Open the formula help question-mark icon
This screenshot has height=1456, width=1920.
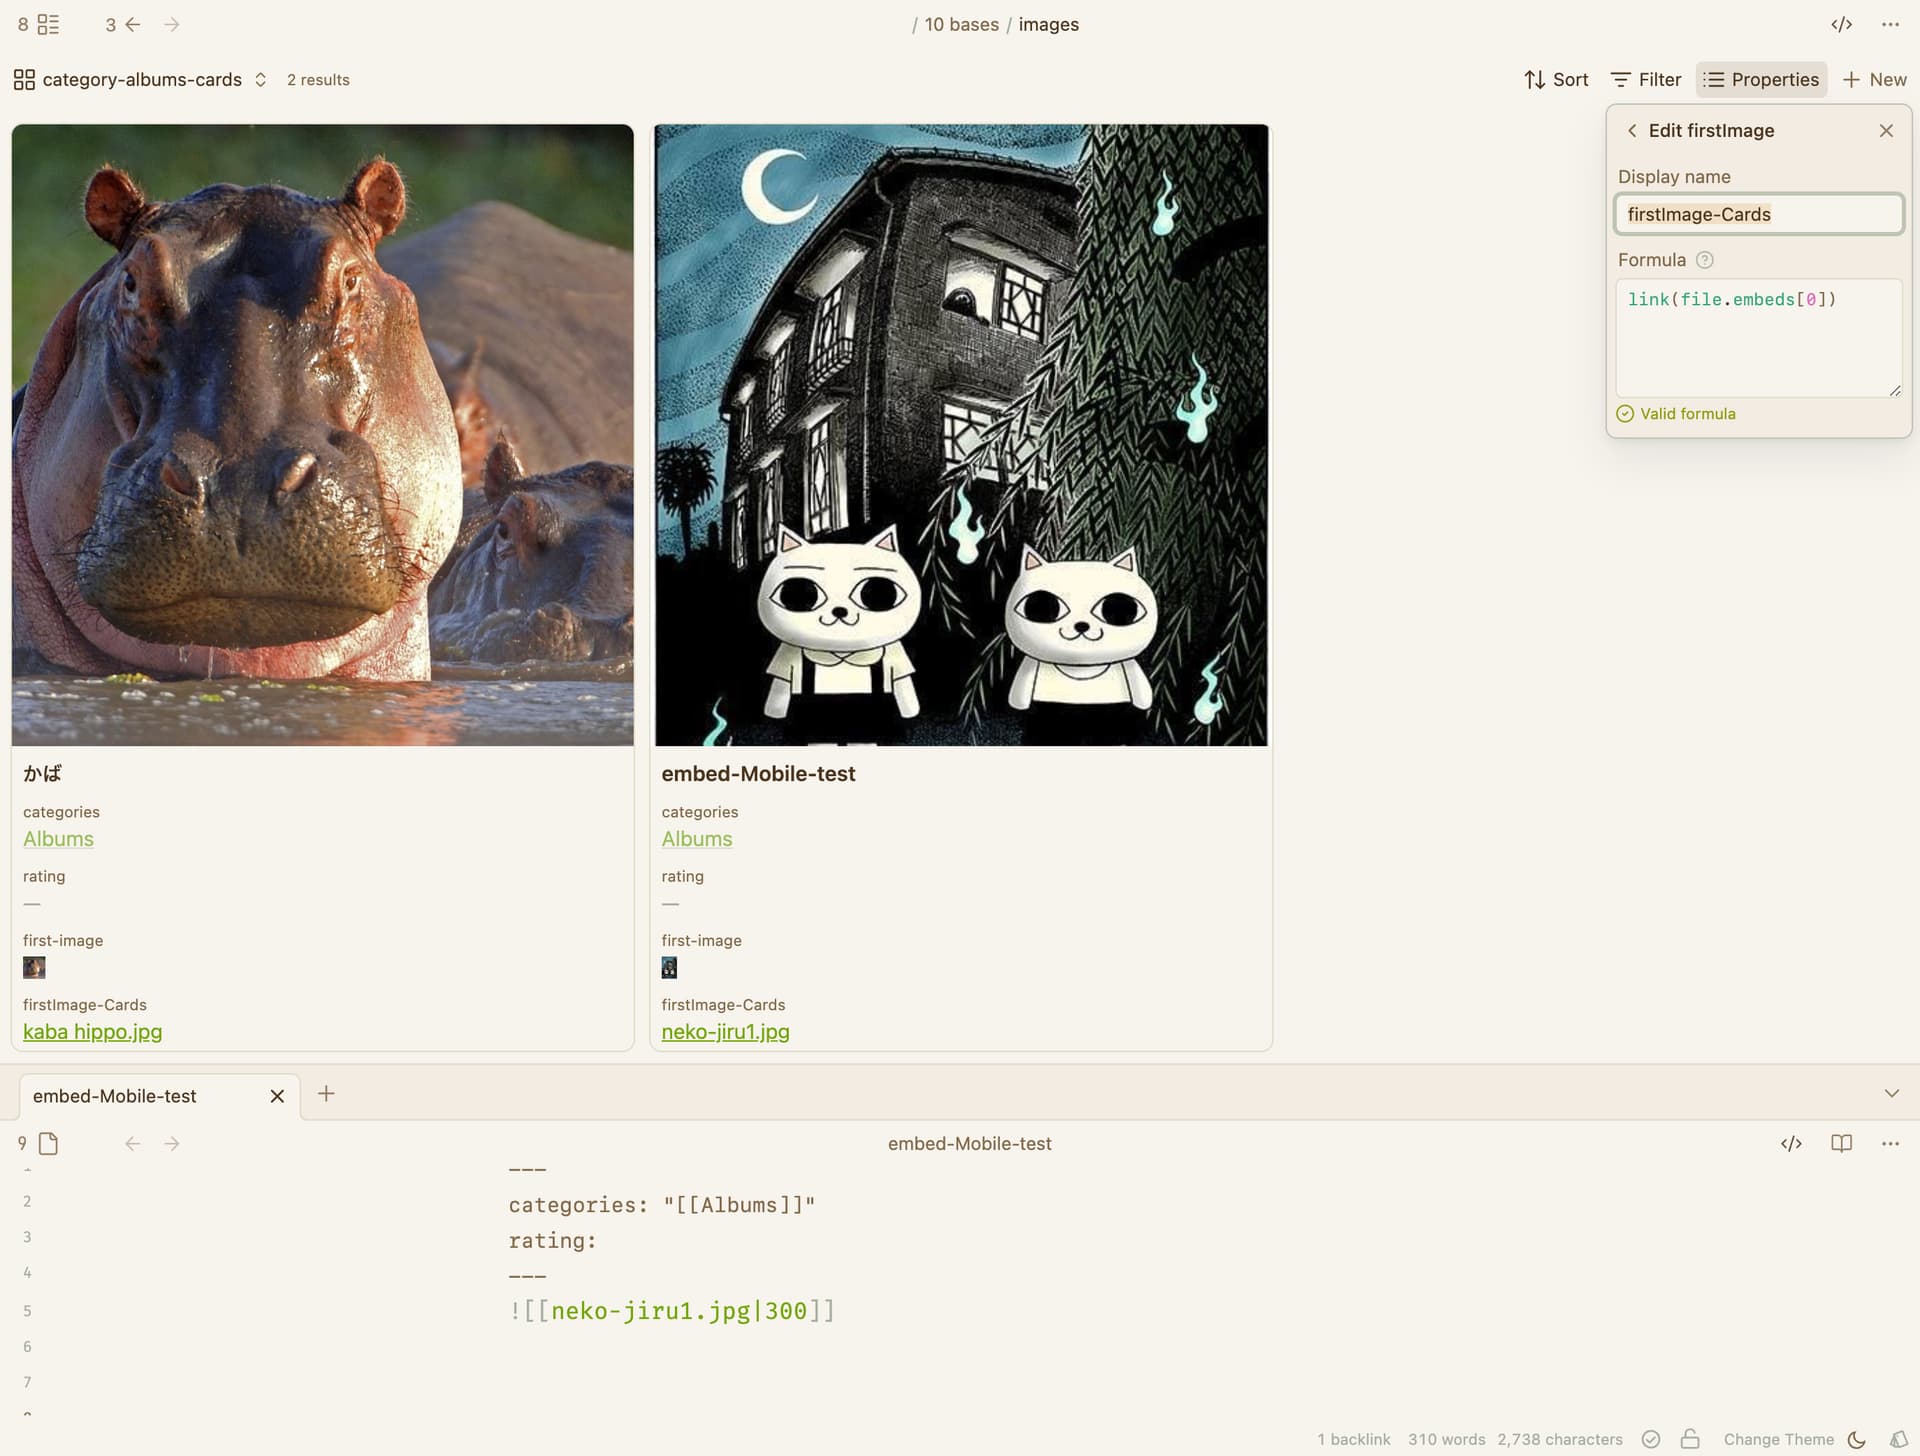1705,260
